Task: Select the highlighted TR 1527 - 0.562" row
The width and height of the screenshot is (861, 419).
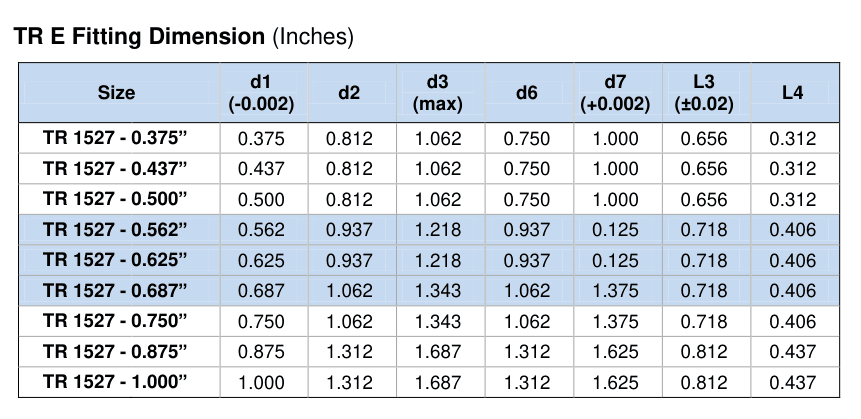Action: click(x=429, y=229)
